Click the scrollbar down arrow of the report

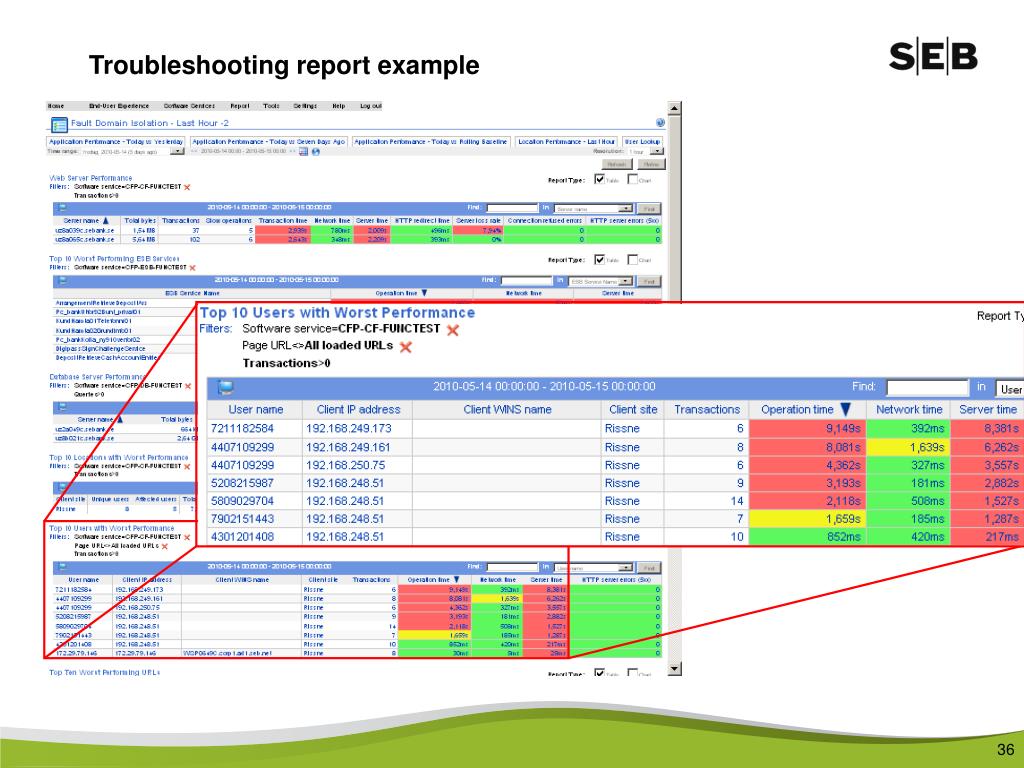tap(675, 668)
